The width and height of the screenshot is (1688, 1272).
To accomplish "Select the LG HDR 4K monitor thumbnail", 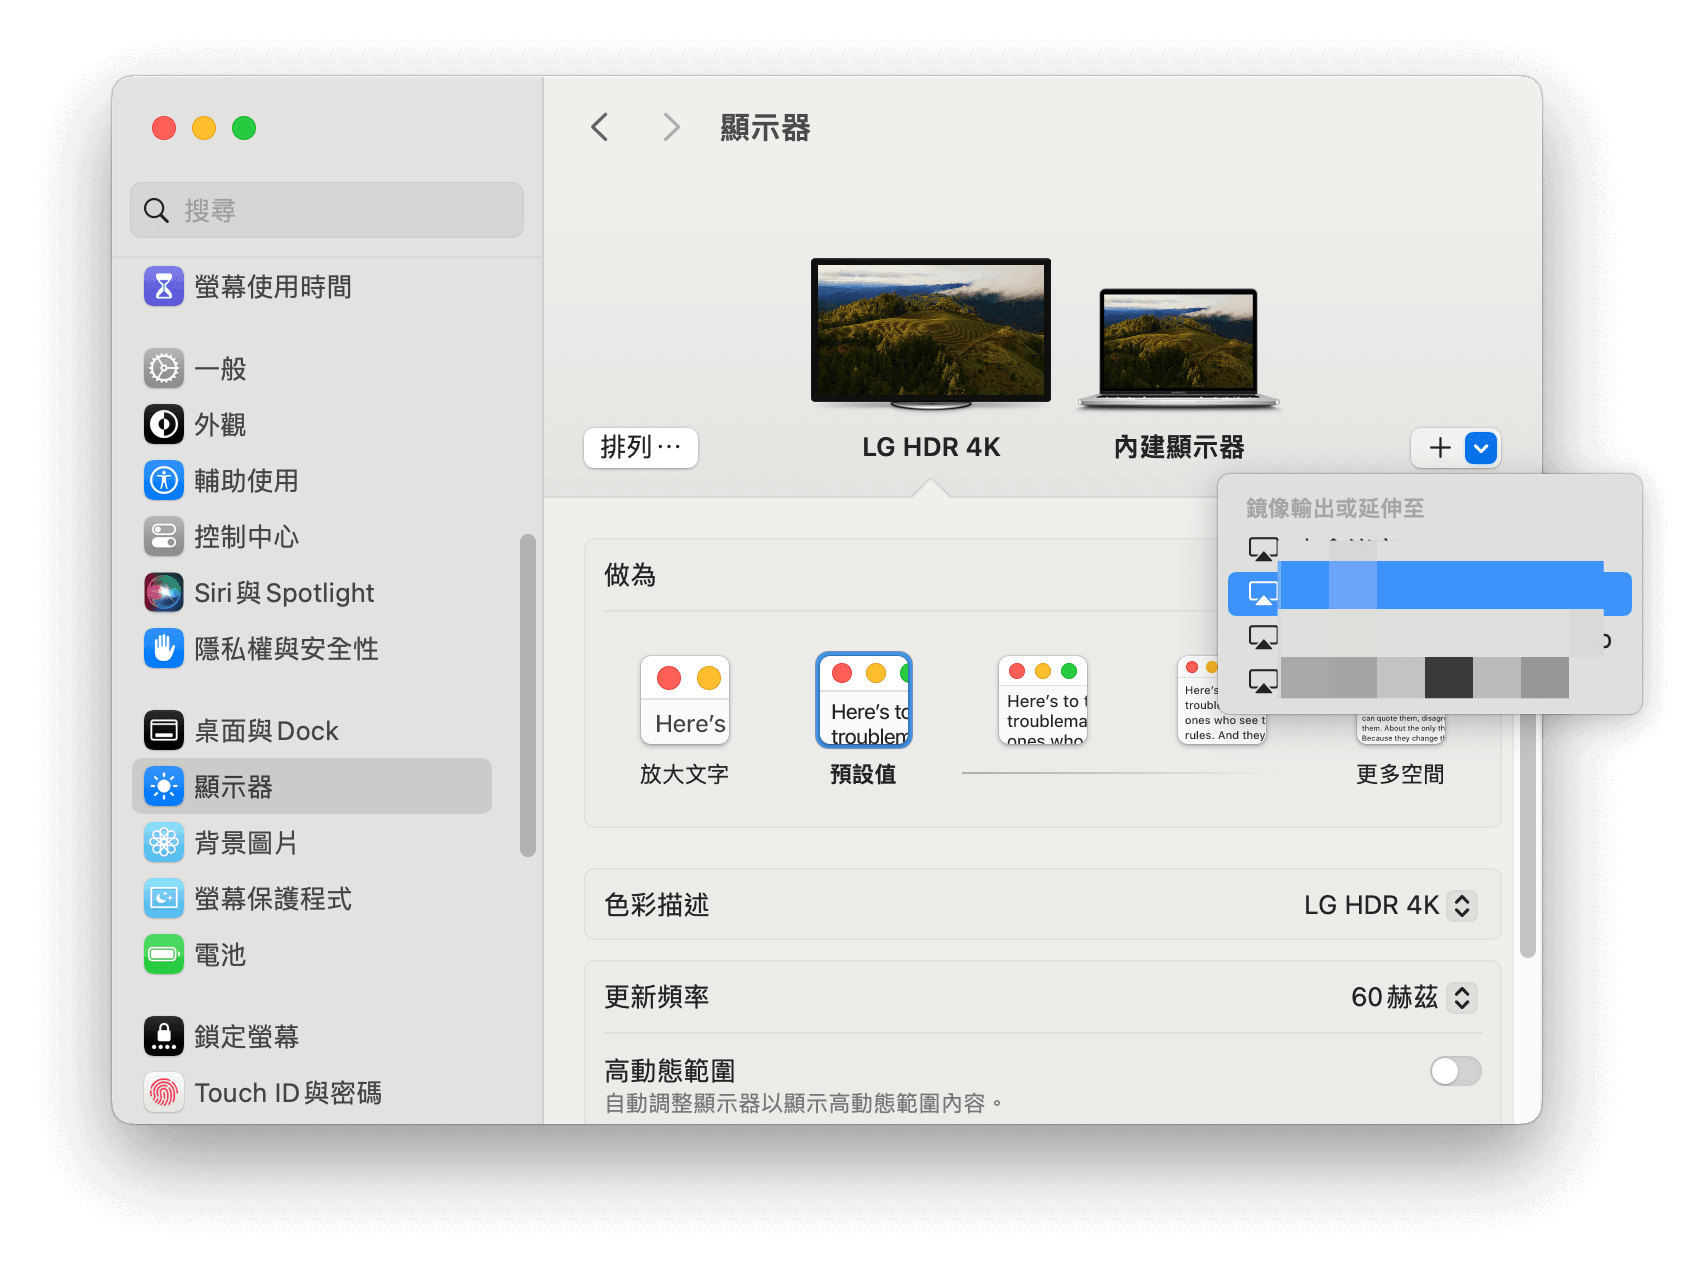I will (x=931, y=333).
